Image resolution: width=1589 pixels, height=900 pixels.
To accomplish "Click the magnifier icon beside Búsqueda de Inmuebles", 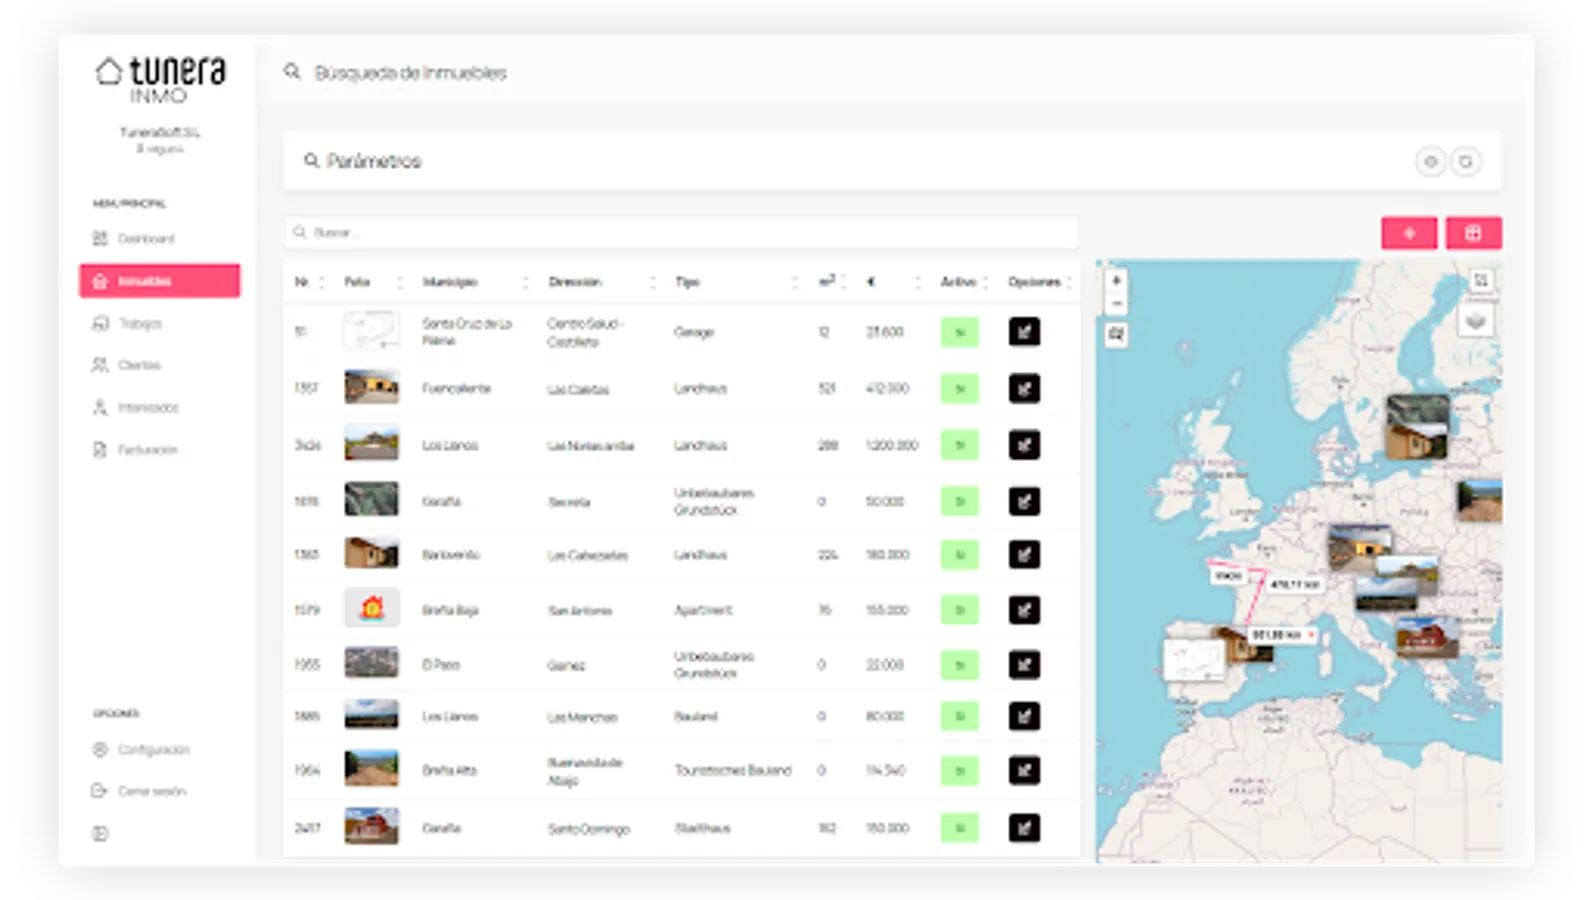I will (292, 72).
